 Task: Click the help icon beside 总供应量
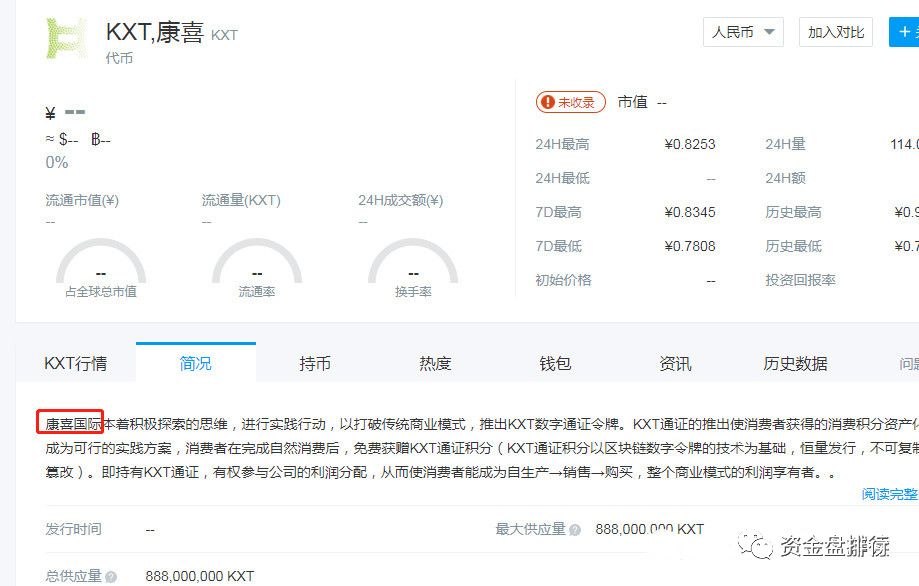(x=111, y=577)
